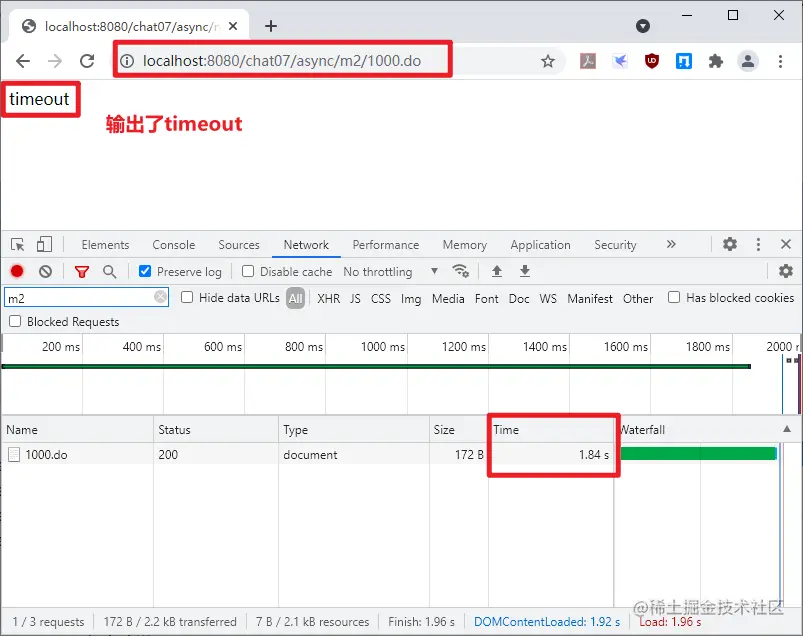
Task: Clear the m2 filter text
Action: tap(160, 297)
